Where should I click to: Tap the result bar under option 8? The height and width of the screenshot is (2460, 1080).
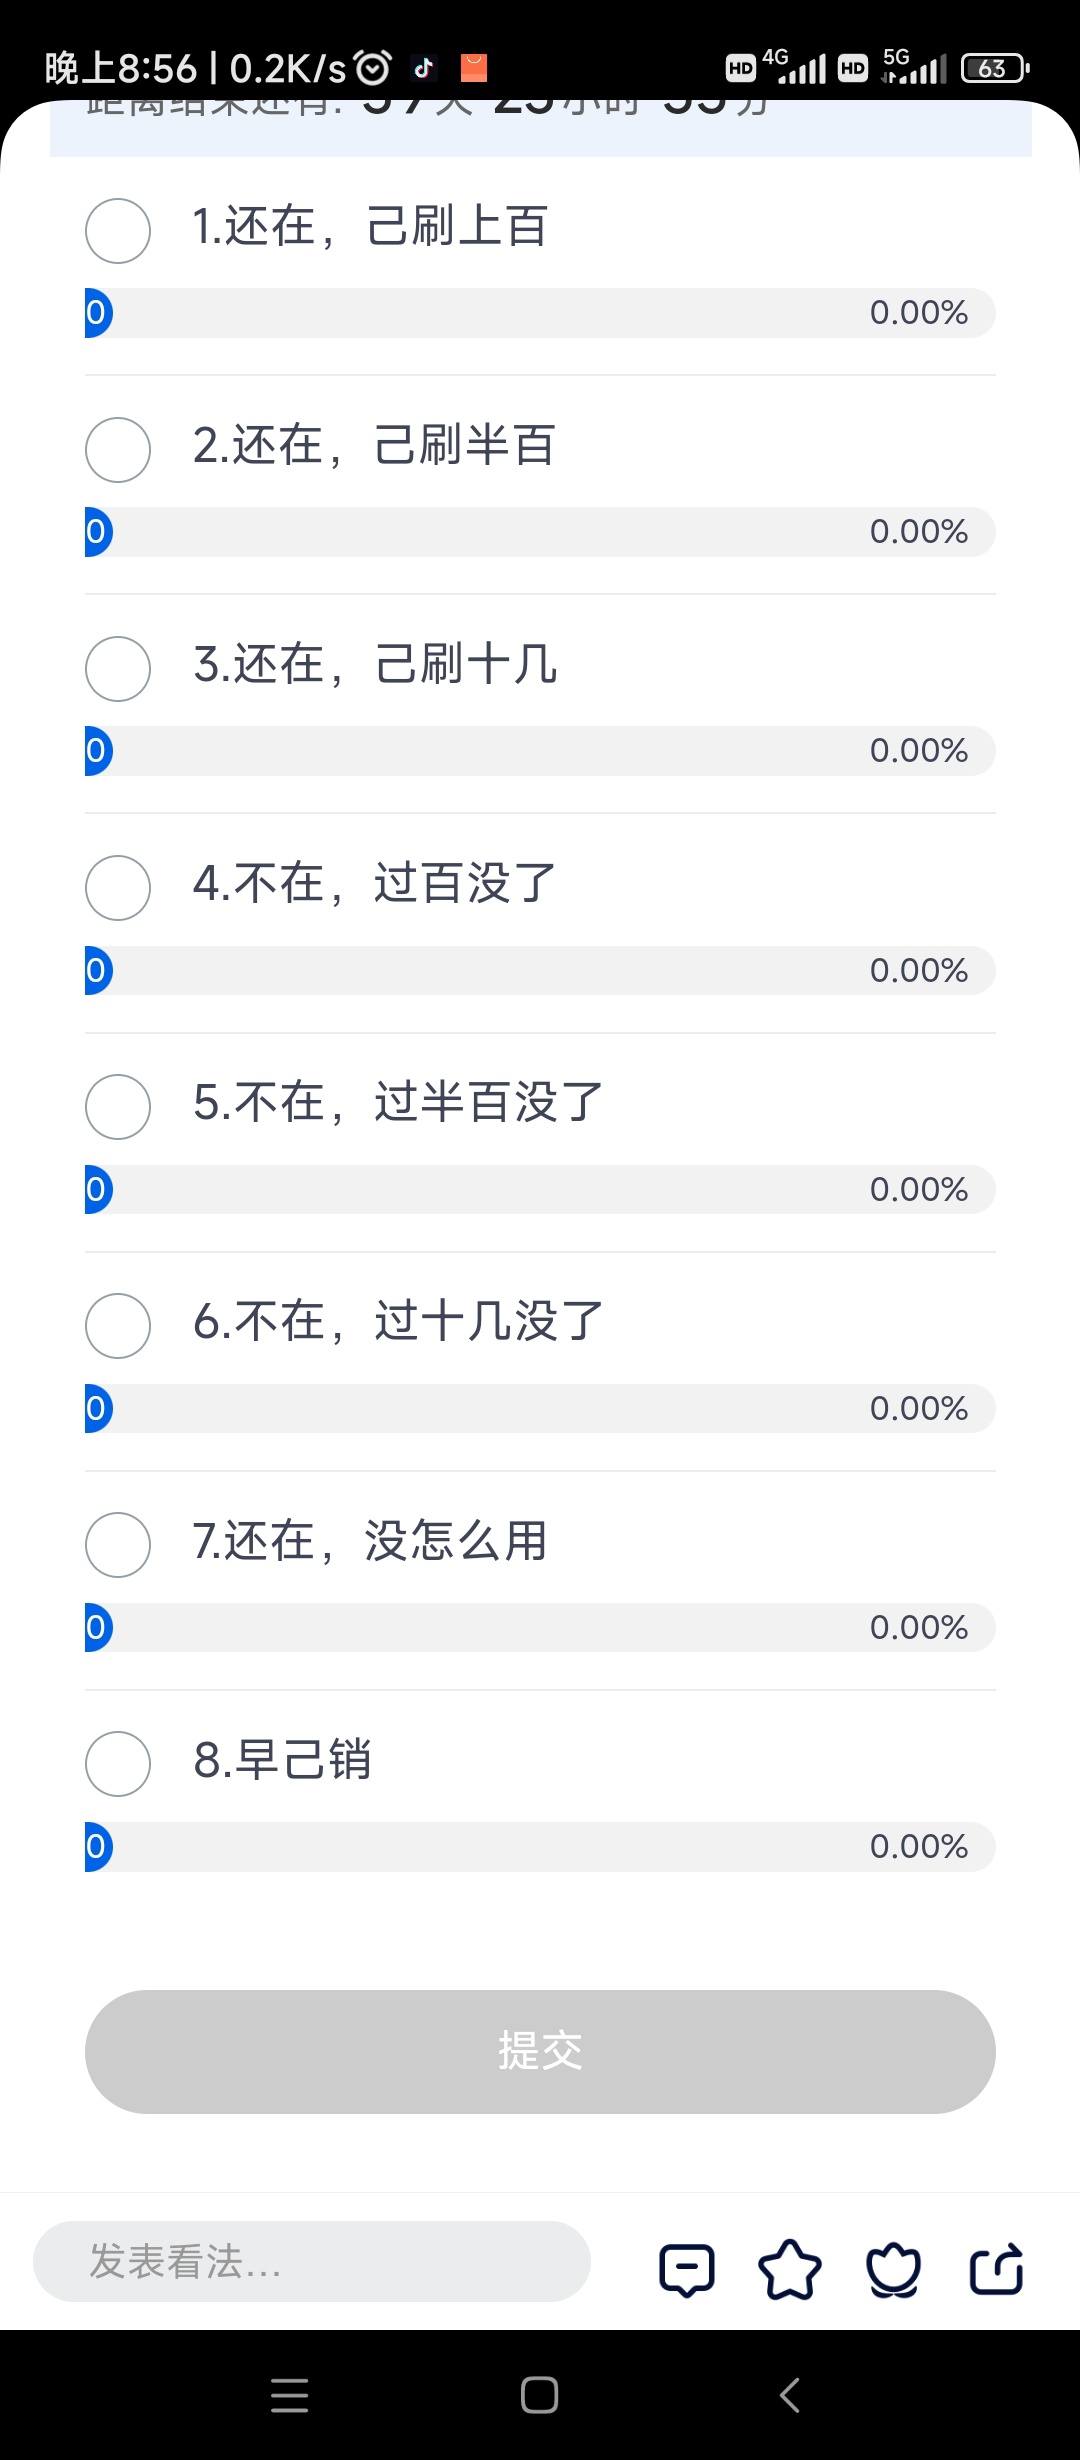pos(540,1846)
